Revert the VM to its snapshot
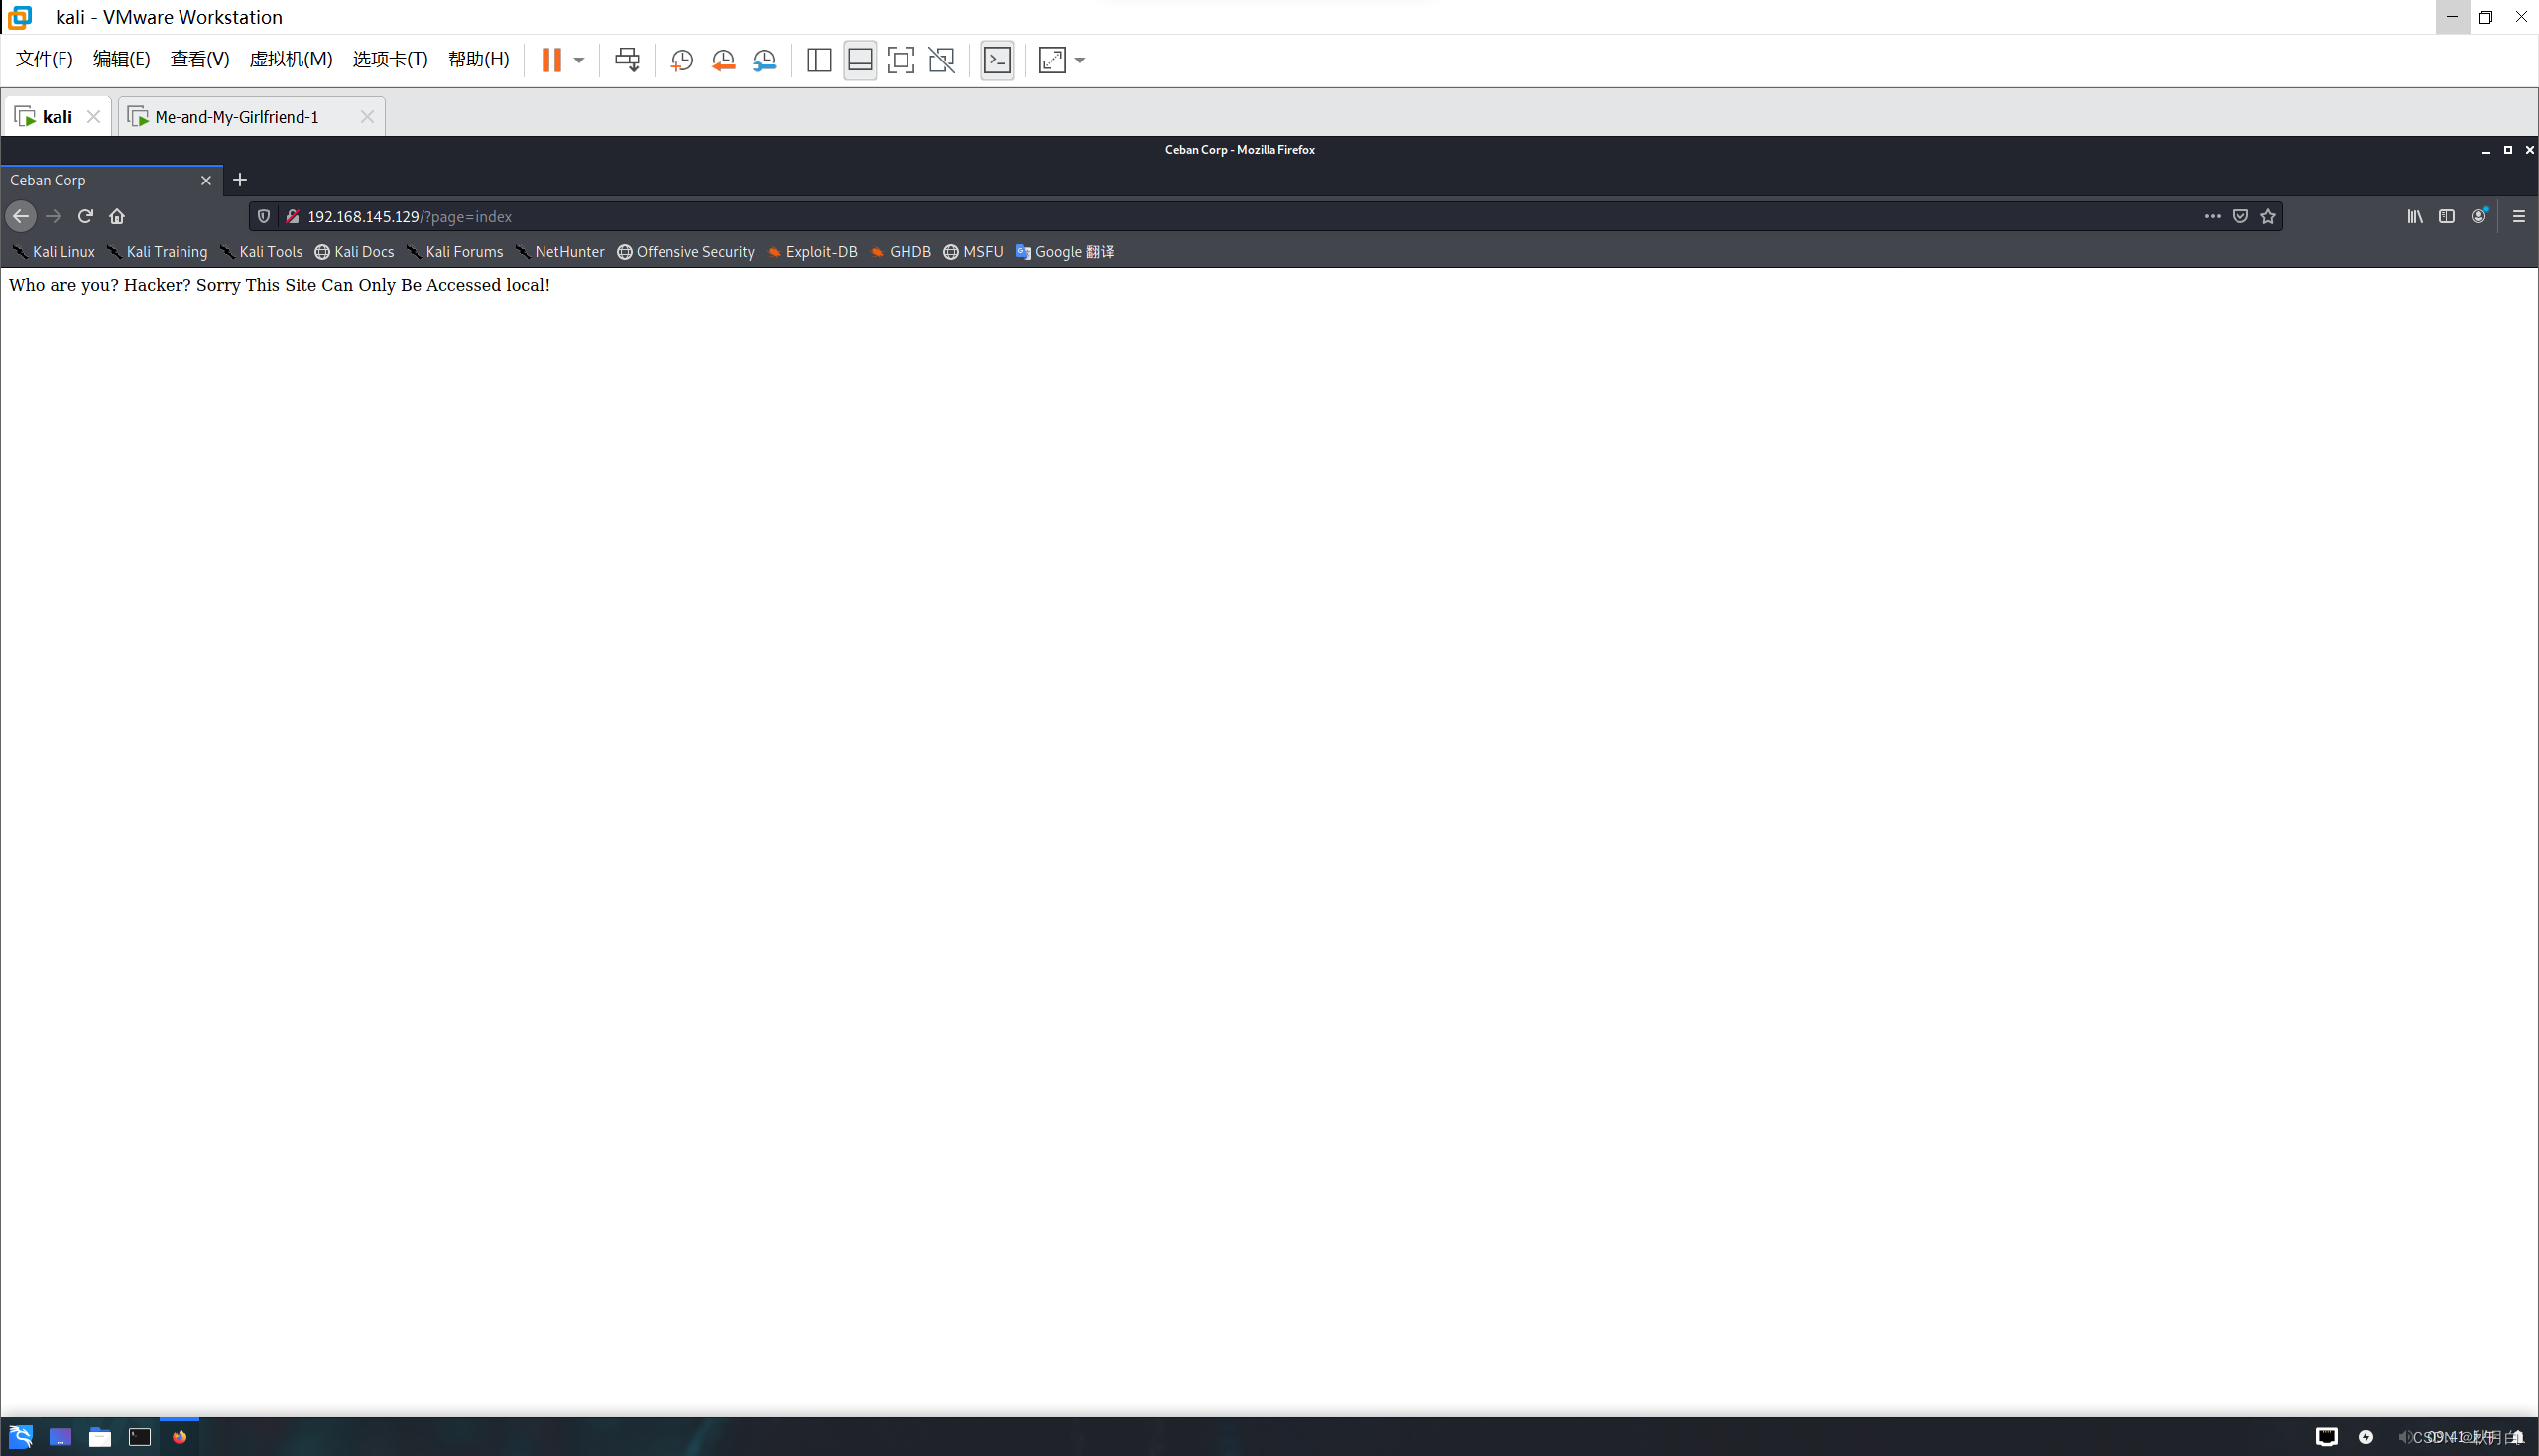The width and height of the screenshot is (2539, 1456). coord(723,60)
